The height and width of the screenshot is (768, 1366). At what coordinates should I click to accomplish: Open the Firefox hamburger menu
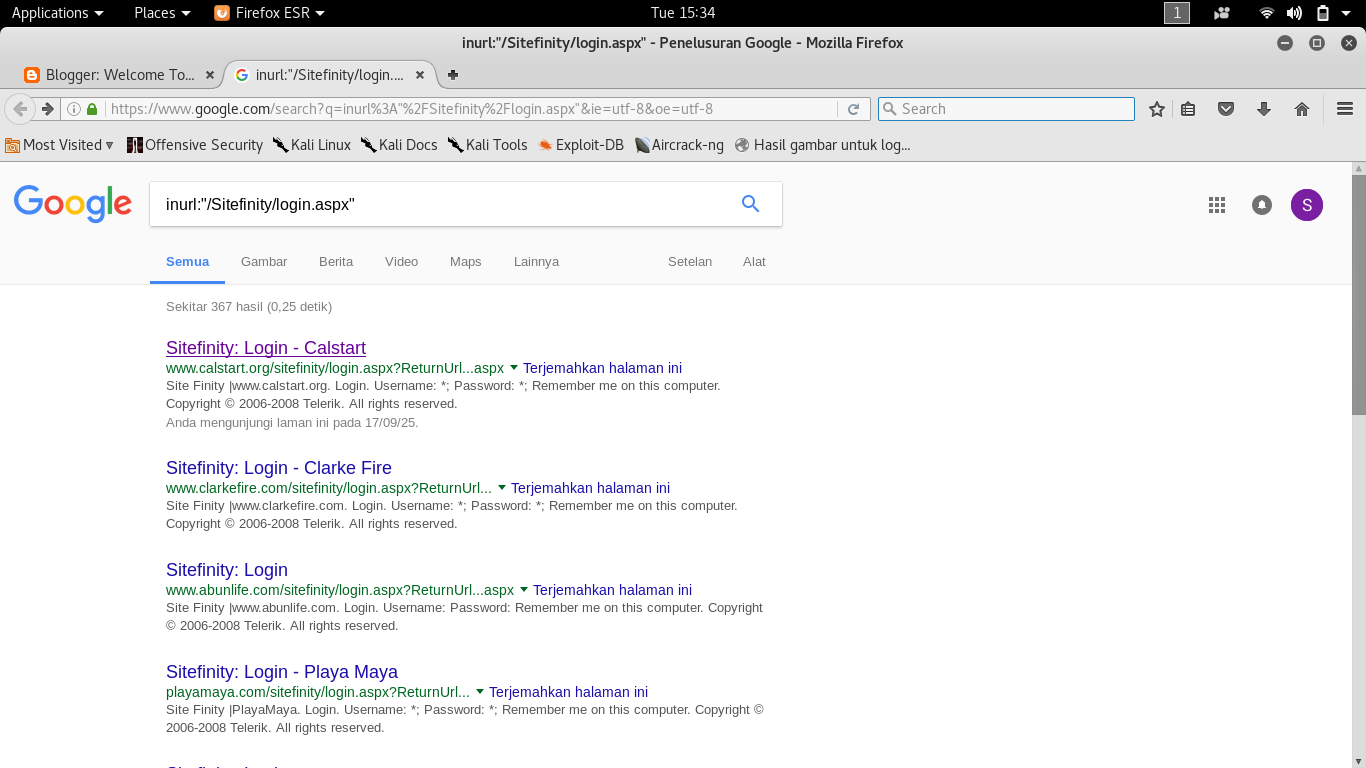1345,109
